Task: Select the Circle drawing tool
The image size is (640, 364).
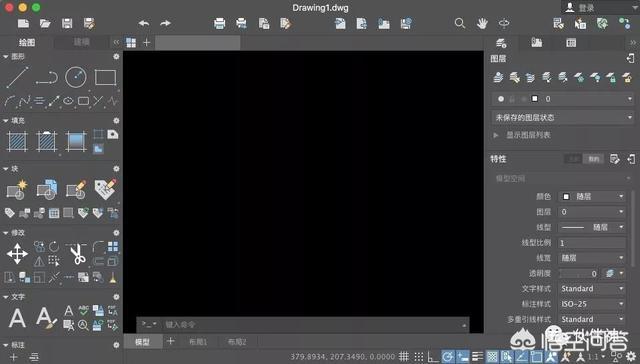Action: [76, 77]
